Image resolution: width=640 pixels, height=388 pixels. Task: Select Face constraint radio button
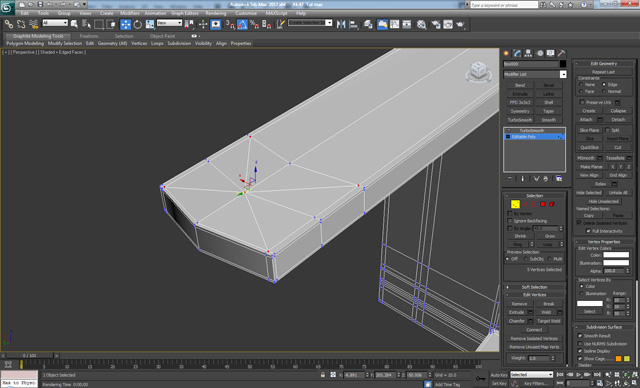[x=581, y=91]
